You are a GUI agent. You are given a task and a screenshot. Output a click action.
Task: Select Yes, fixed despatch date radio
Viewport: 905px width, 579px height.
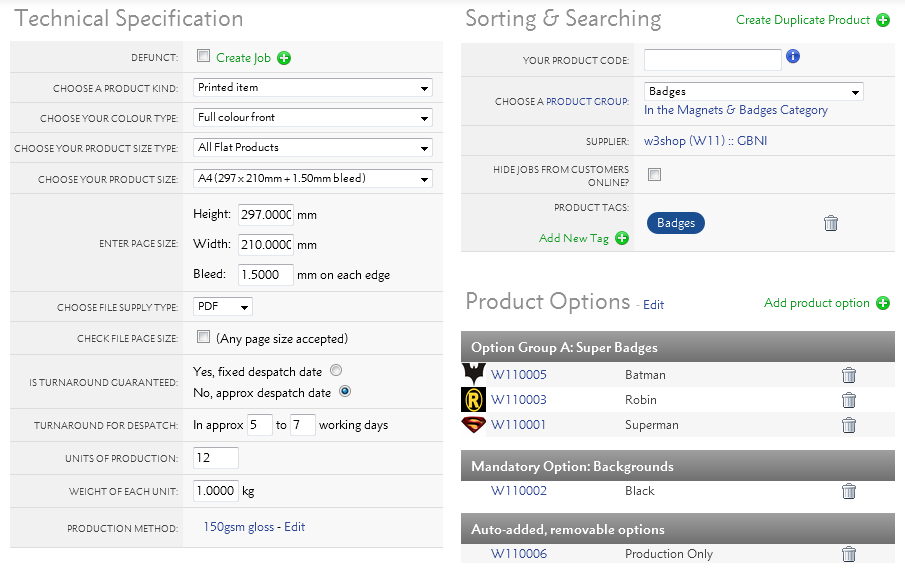point(336,370)
